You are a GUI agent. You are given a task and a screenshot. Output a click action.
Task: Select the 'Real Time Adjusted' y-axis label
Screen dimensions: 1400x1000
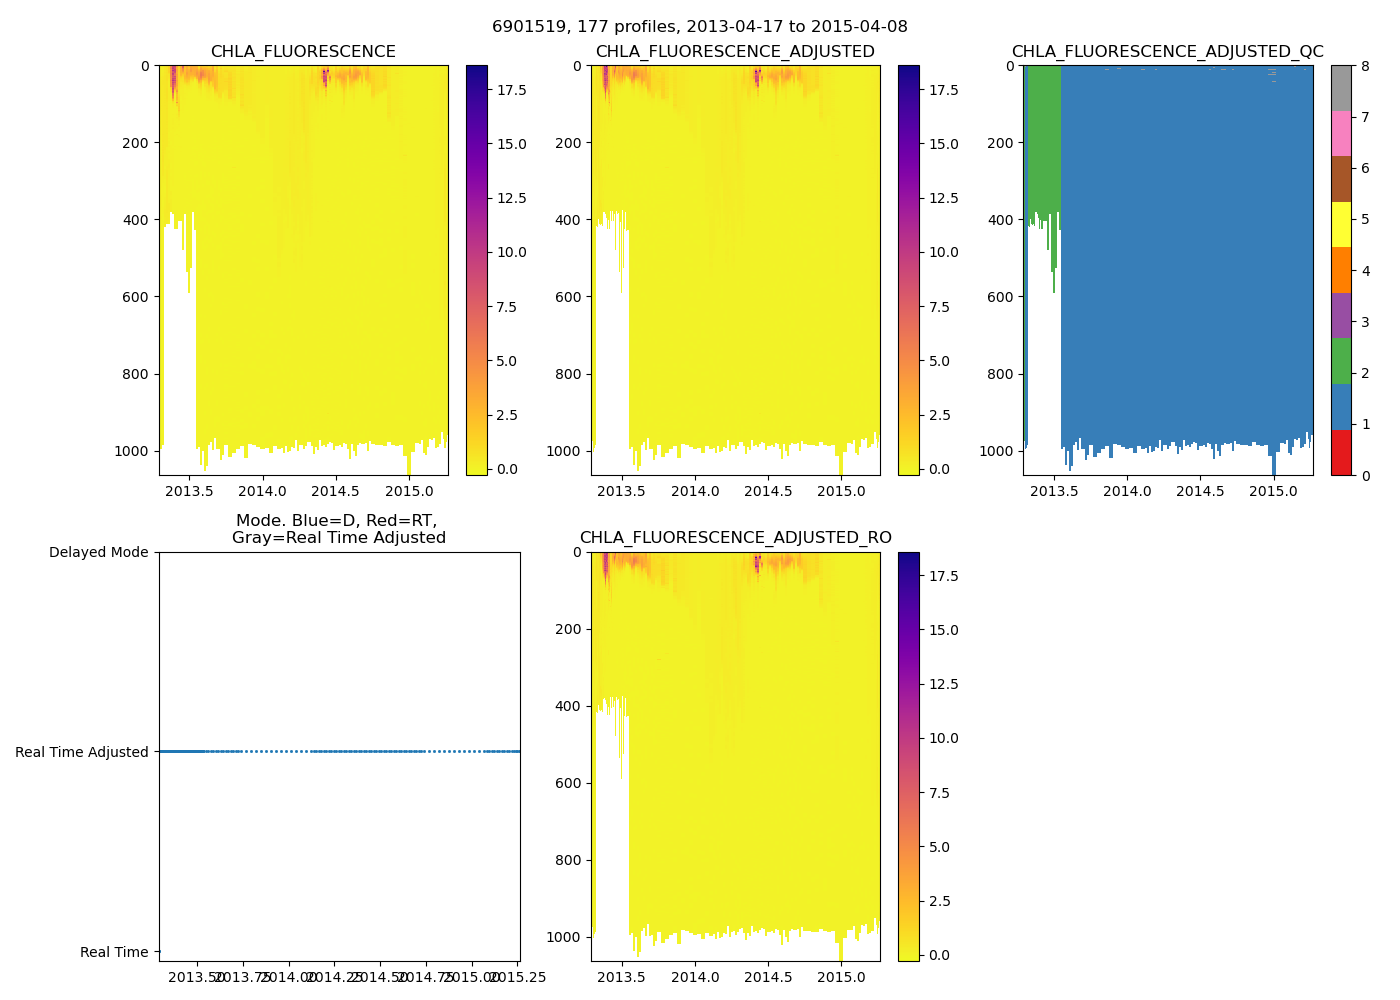[81, 752]
